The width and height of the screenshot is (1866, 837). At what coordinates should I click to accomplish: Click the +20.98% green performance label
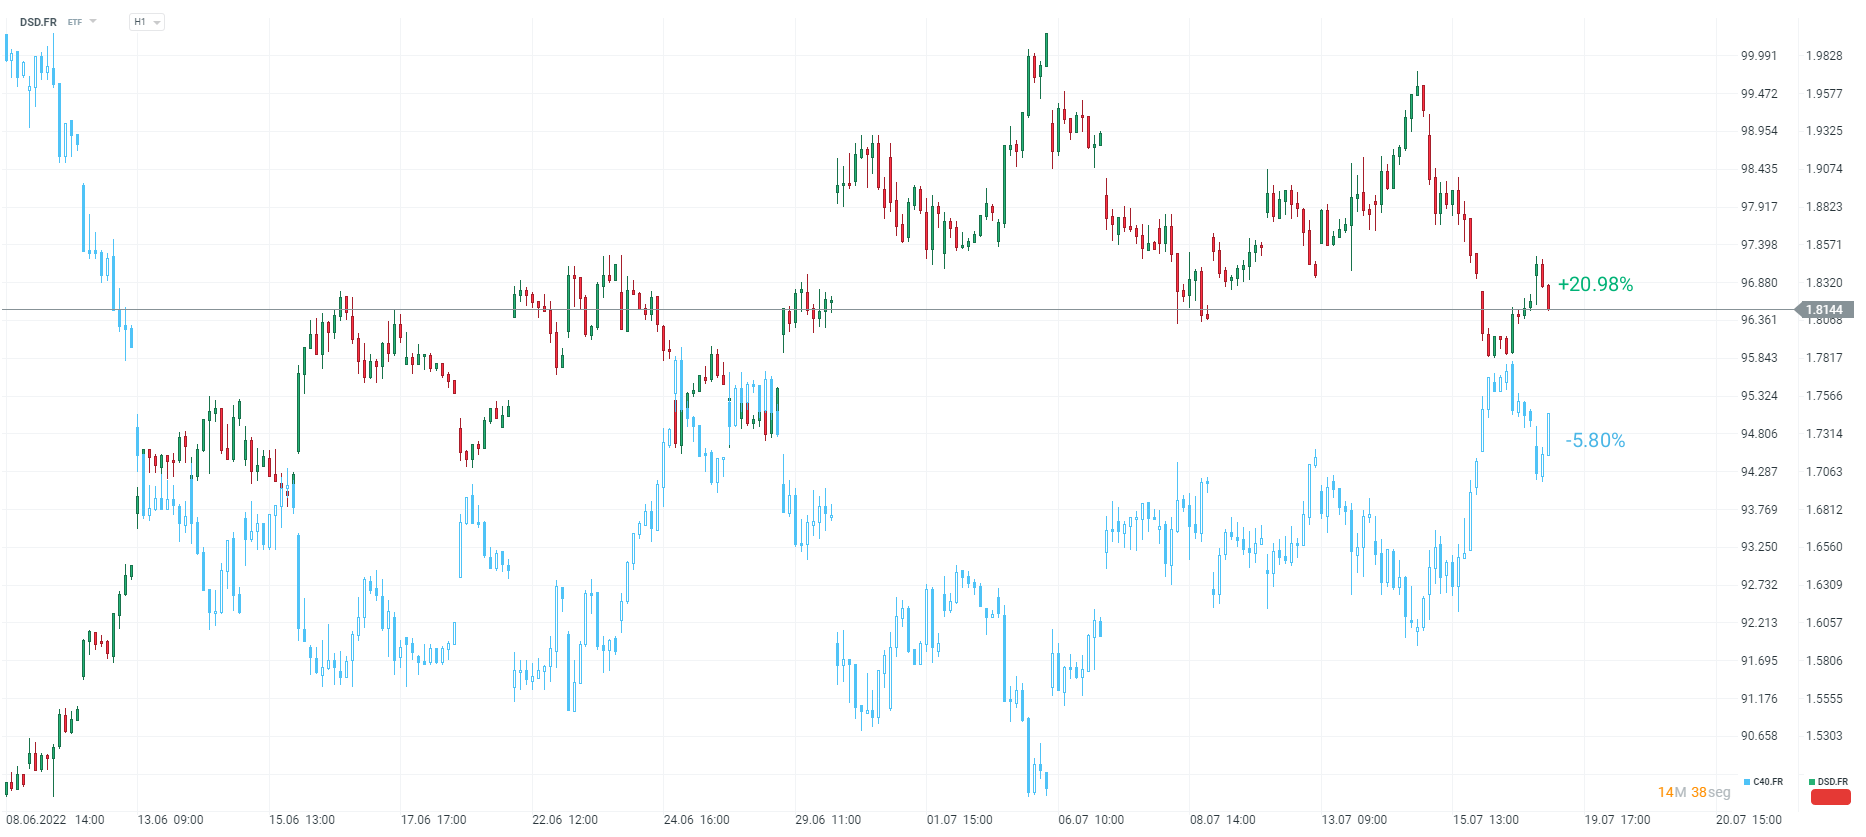[x=1595, y=285]
